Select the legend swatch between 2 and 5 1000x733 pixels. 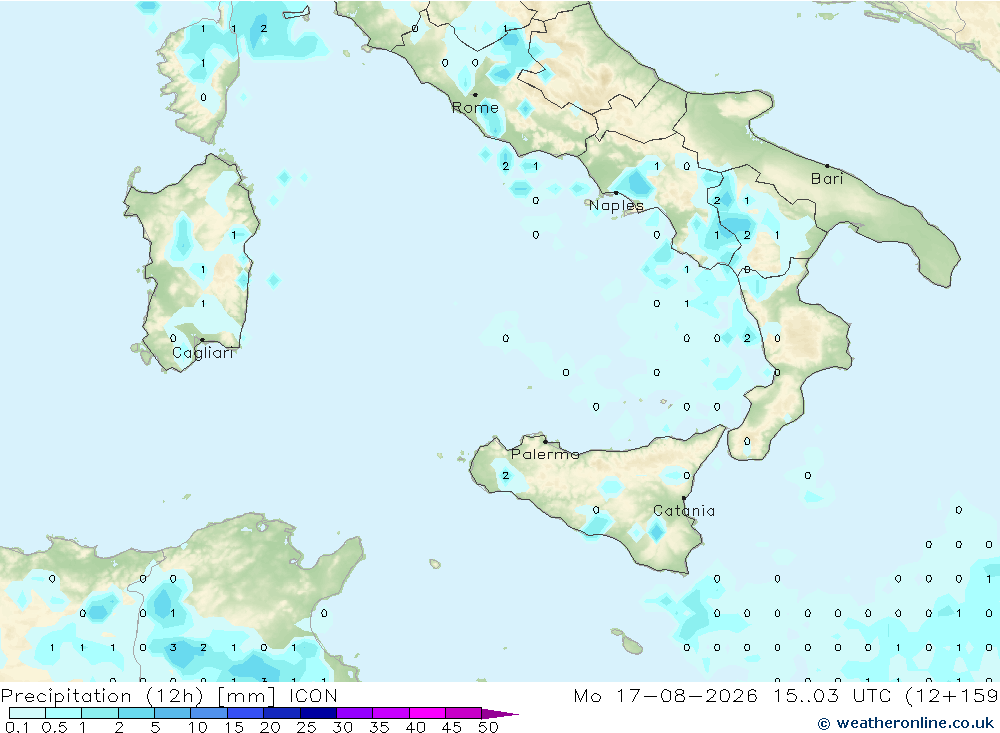pyautogui.click(x=136, y=713)
